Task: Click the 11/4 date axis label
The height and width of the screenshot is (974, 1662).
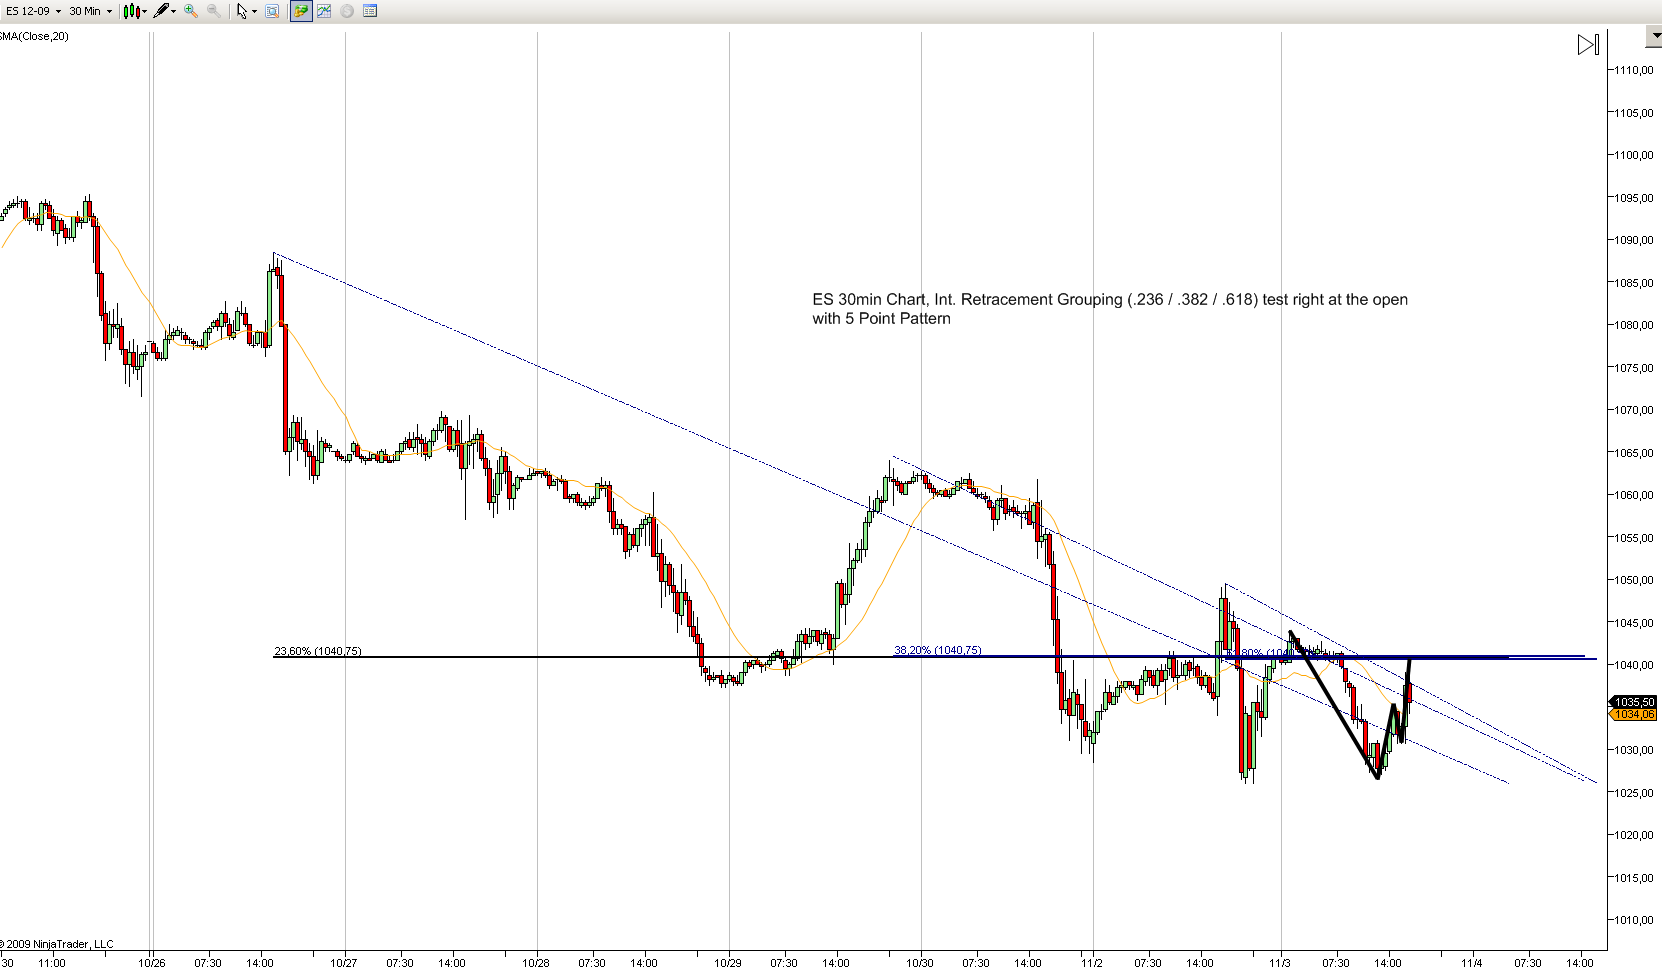Action: (1472, 963)
